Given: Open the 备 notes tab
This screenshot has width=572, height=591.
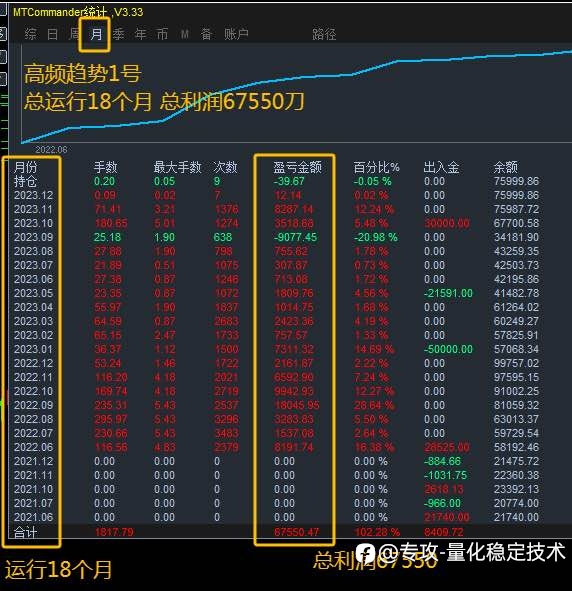Looking at the screenshot, I should (x=206, y=34).
